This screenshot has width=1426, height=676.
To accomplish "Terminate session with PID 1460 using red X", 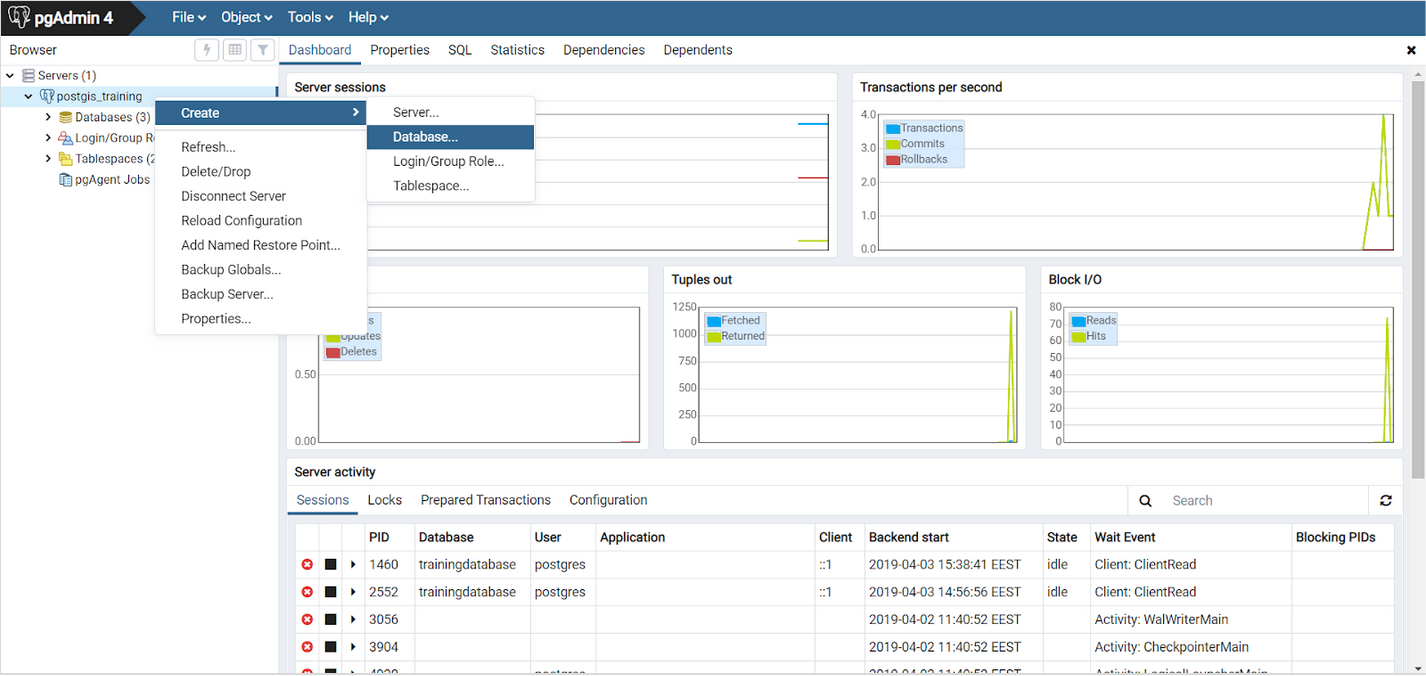I will coord(307,565).
